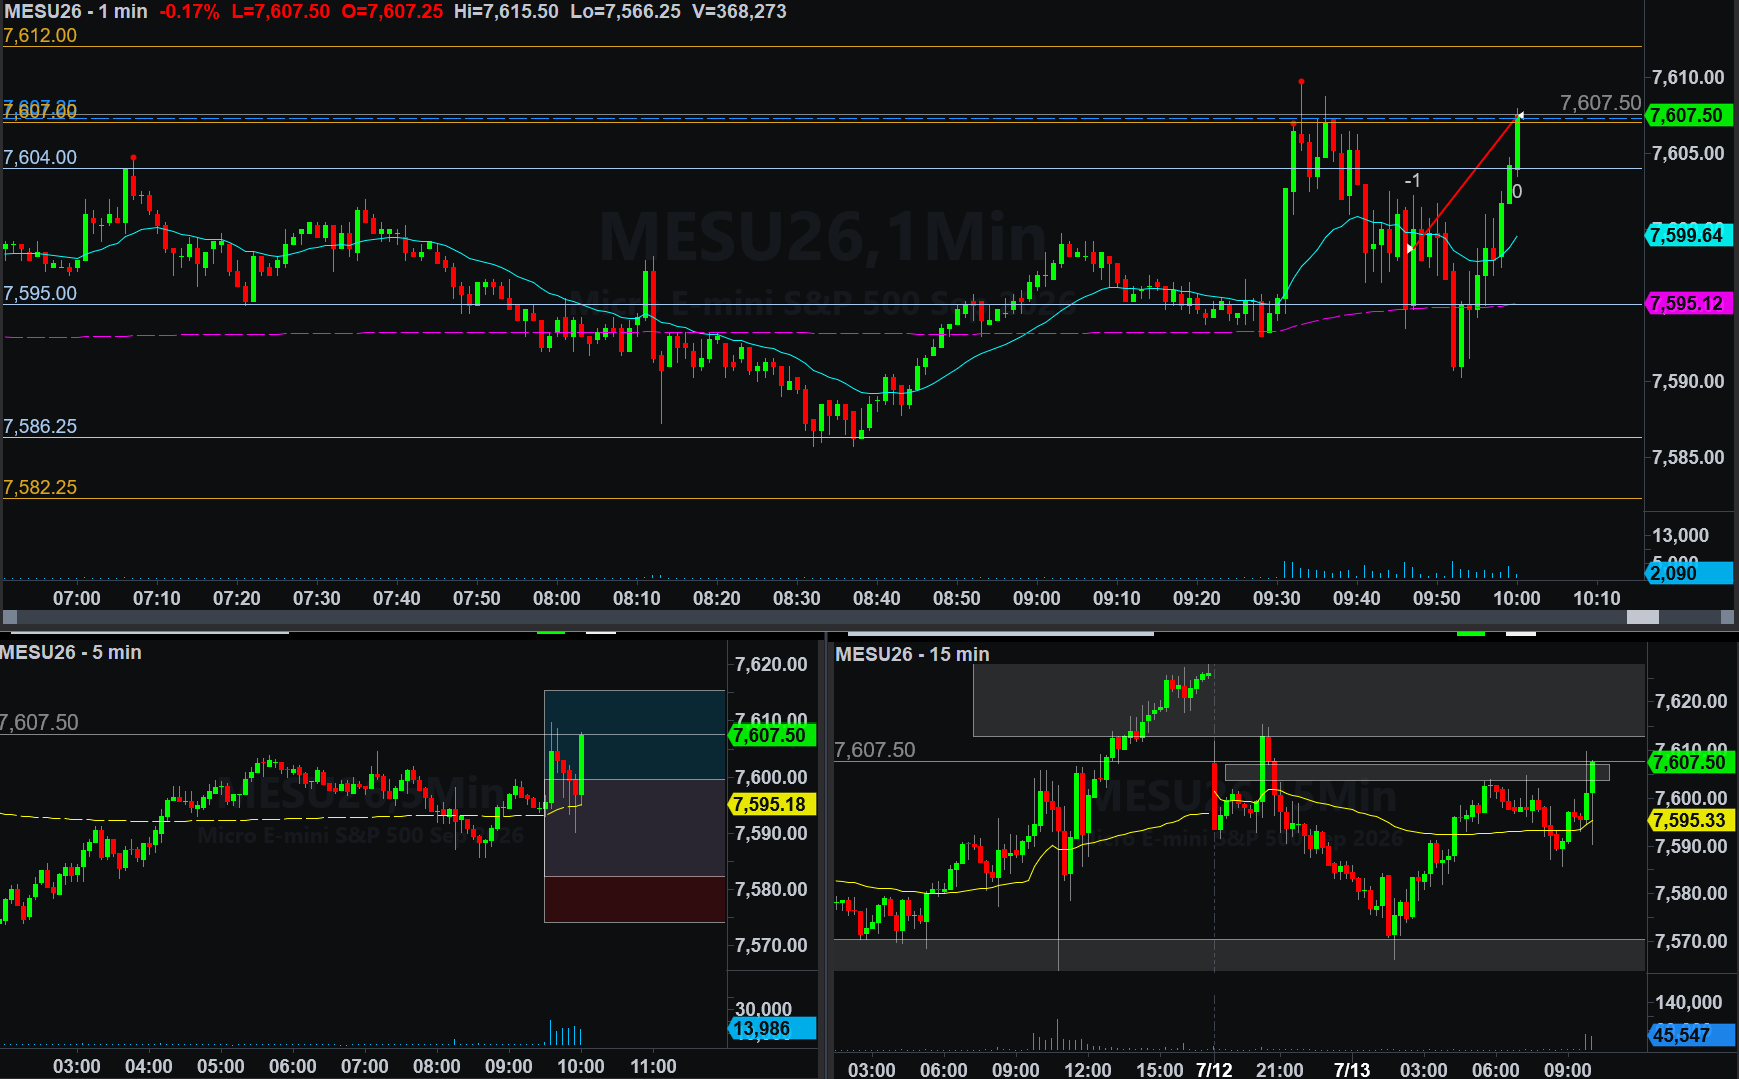Click the orange 7,612.00 line label
Image resolution: width=1739 pixels, height=1079 pixels.
[x=40, y=35]
